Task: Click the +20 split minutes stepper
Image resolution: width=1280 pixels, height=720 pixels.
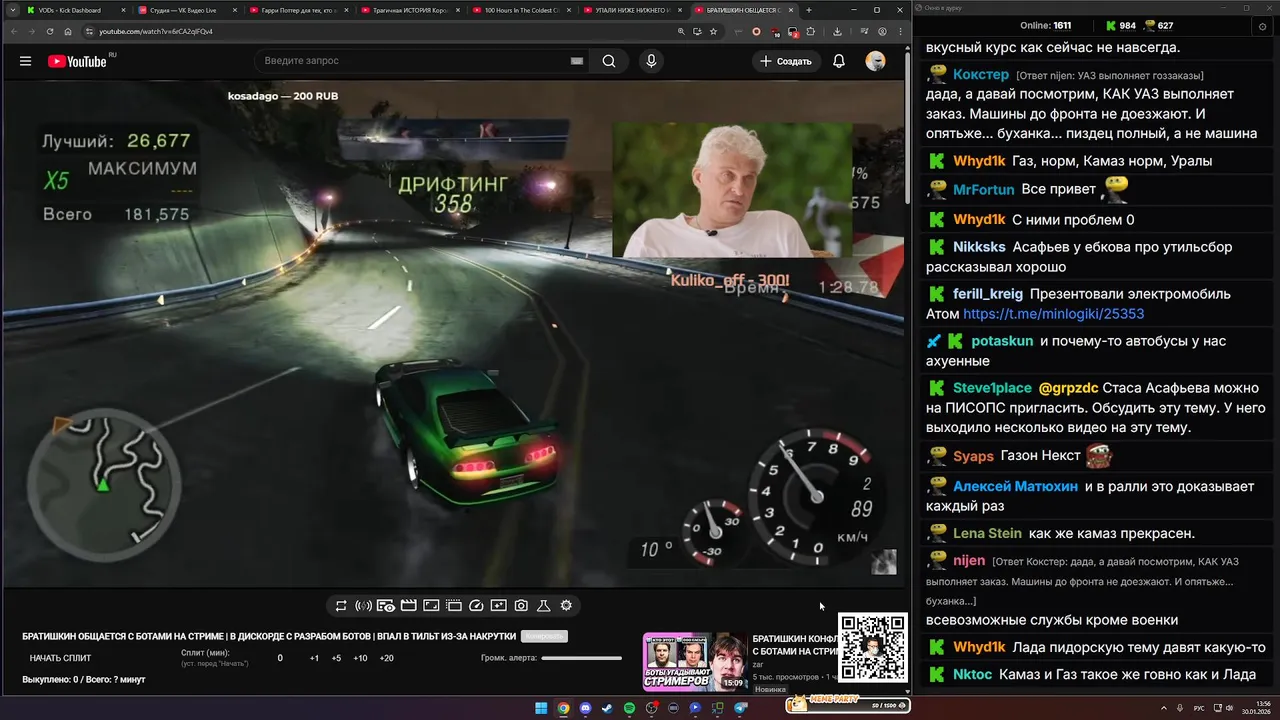Action: (386, 658)
